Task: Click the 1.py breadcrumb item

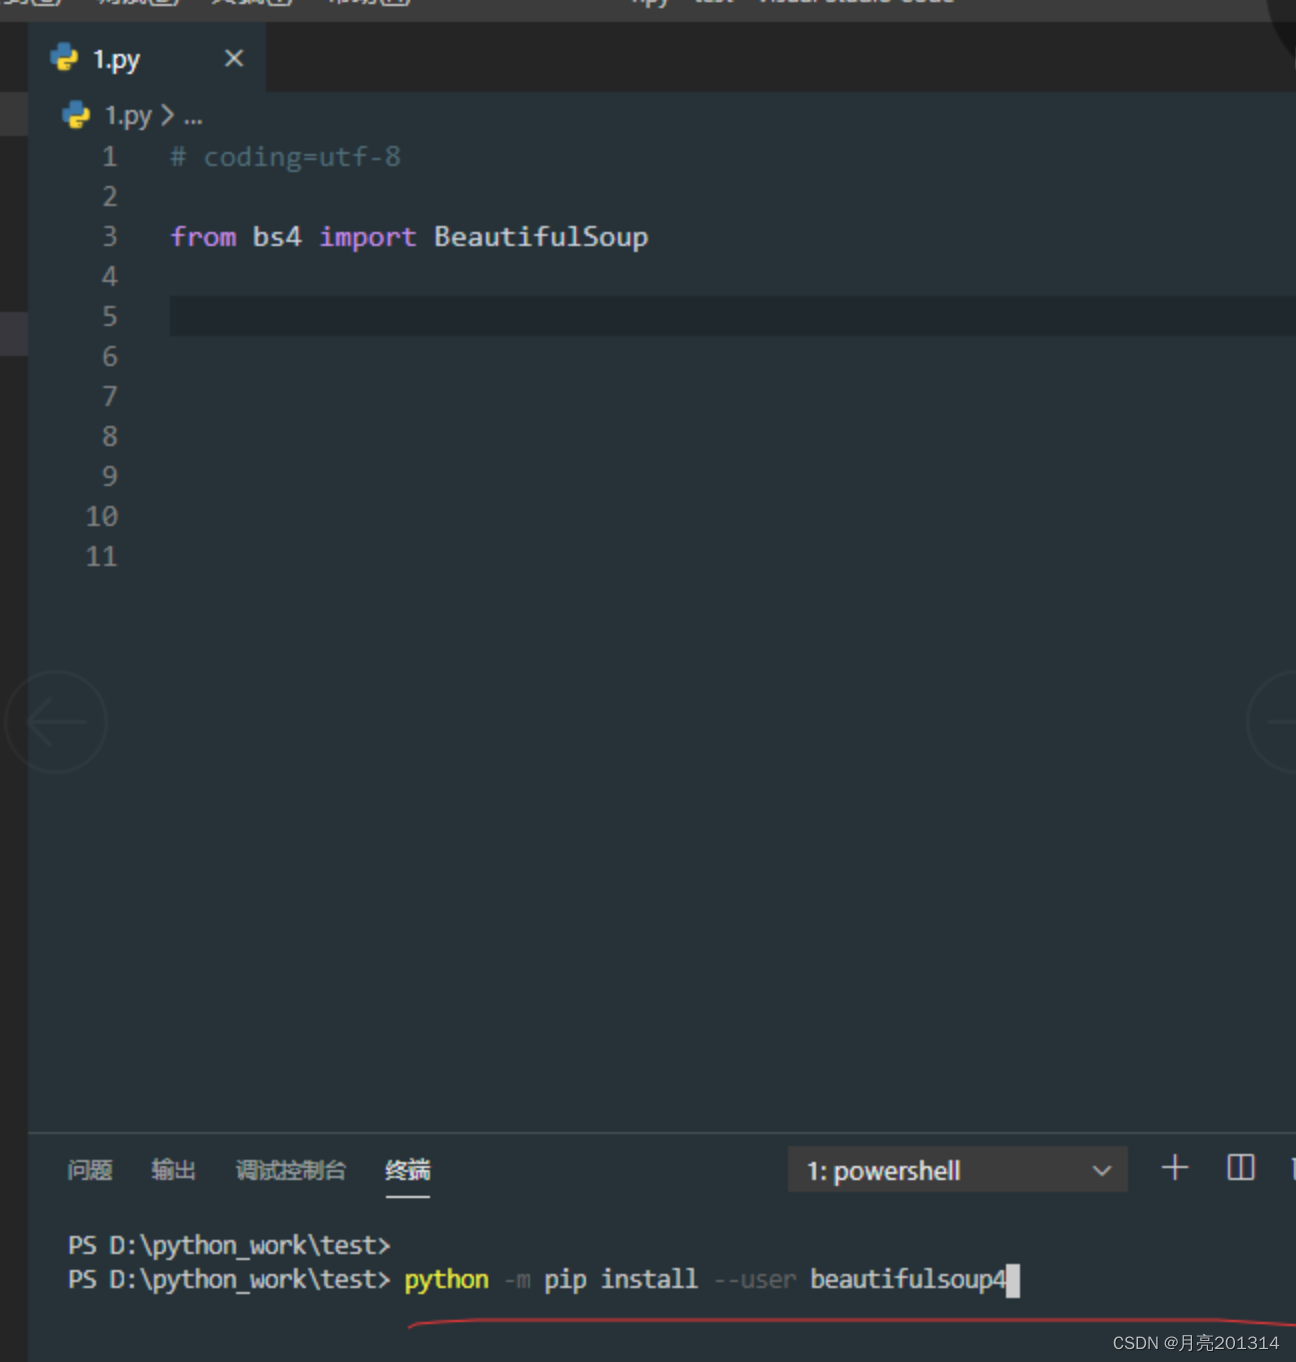Action: [128, 116]
